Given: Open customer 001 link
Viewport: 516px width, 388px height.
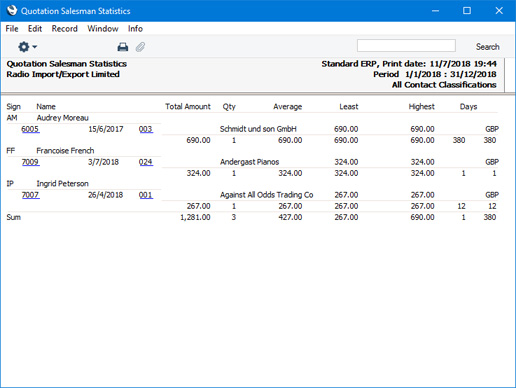Looking at the screenshot, I should (x=146, y=195).
